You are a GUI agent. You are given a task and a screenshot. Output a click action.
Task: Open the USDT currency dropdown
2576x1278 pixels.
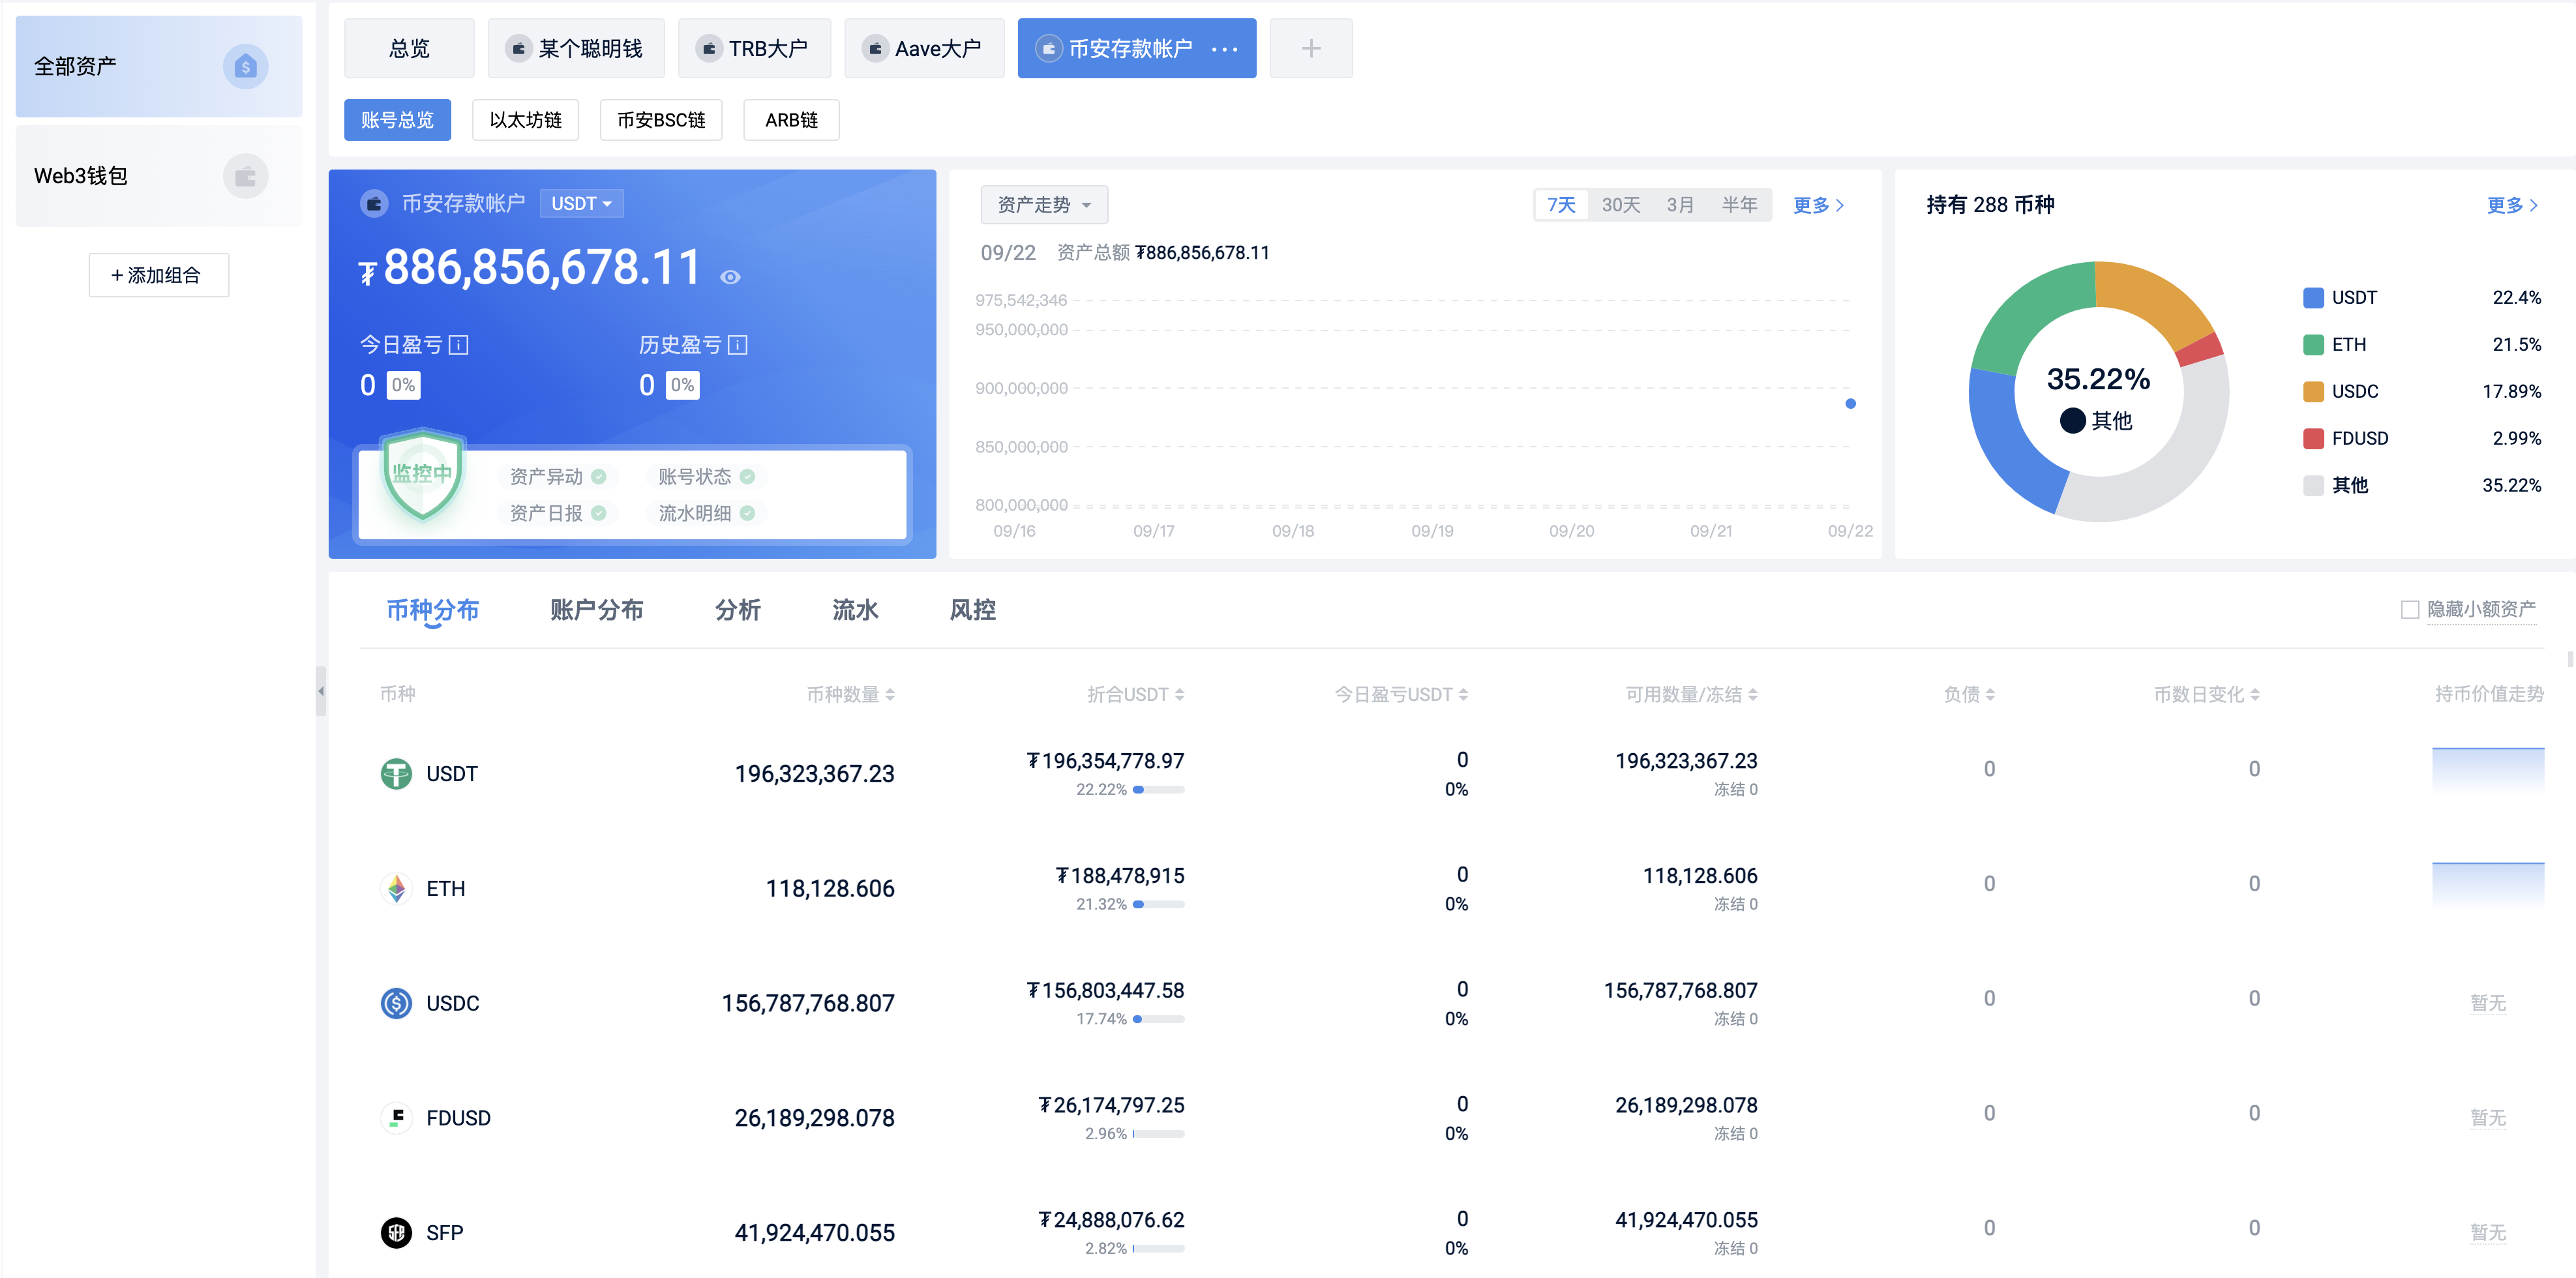(x=581, y=204)
